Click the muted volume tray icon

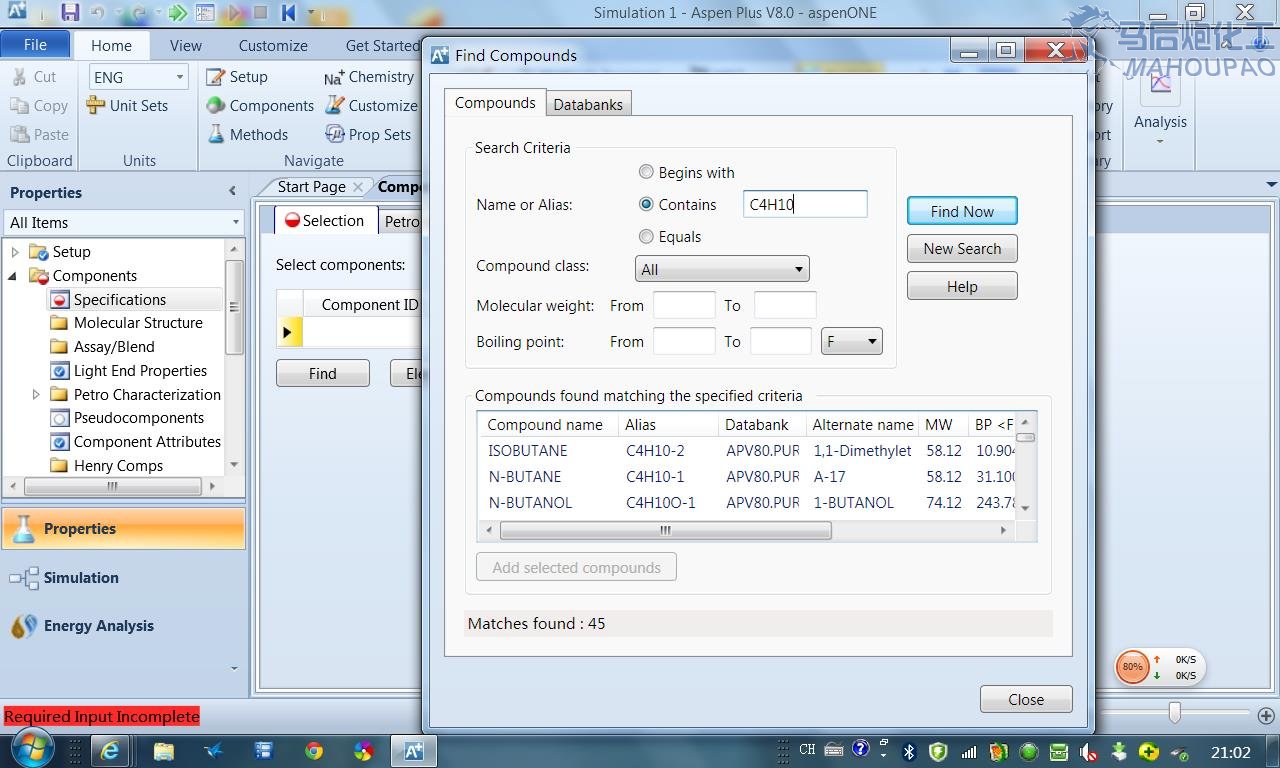(1090, 751)
